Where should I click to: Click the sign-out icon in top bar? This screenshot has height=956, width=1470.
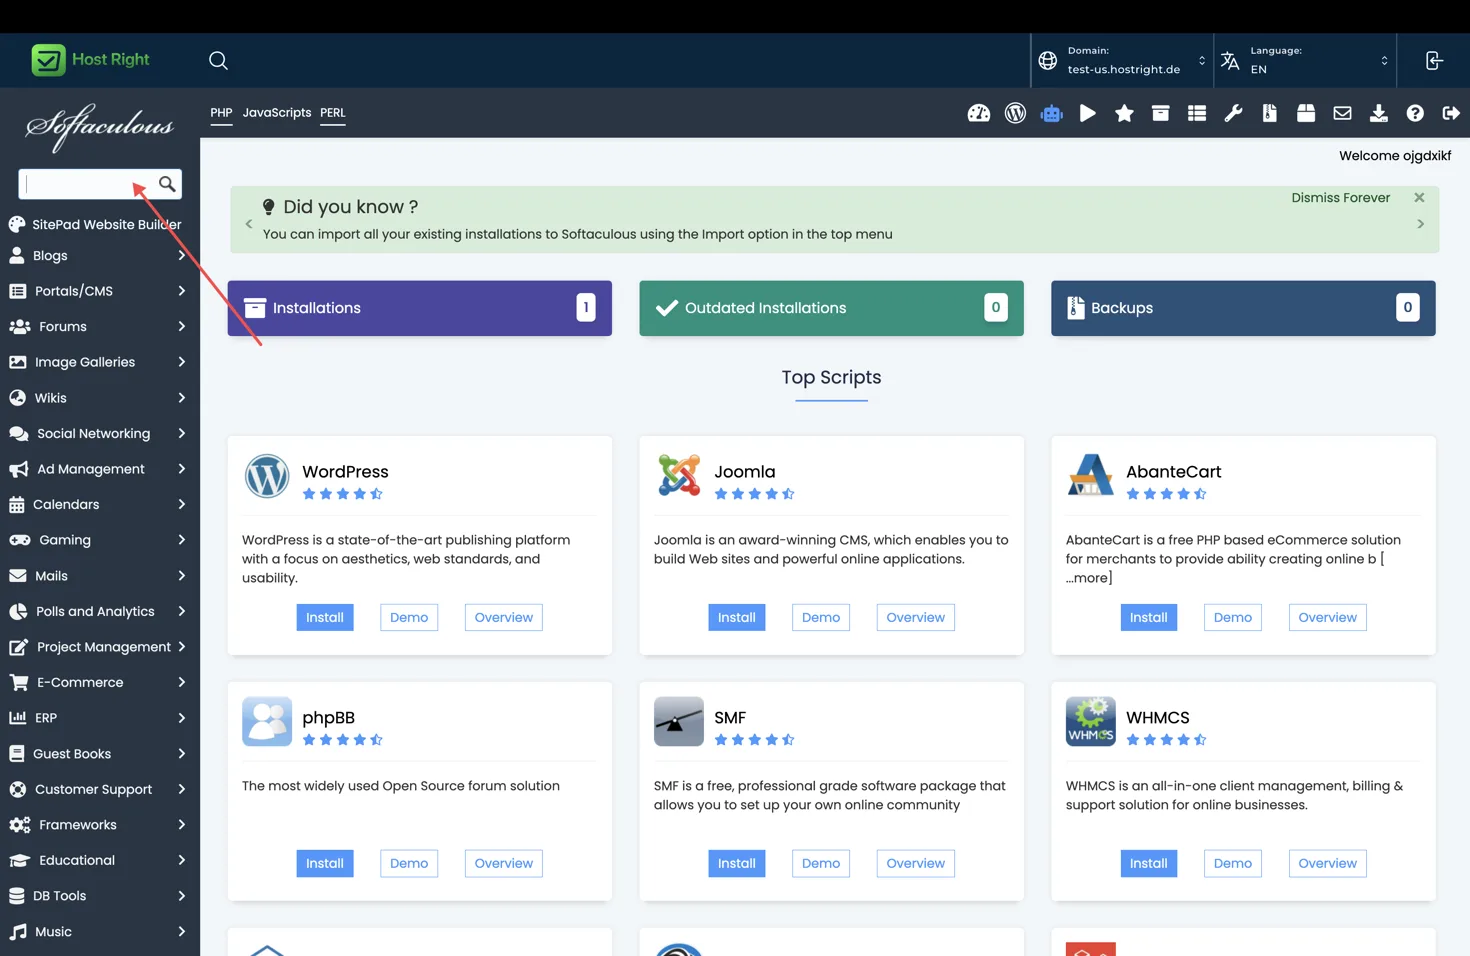click(x=1434, y=60)
